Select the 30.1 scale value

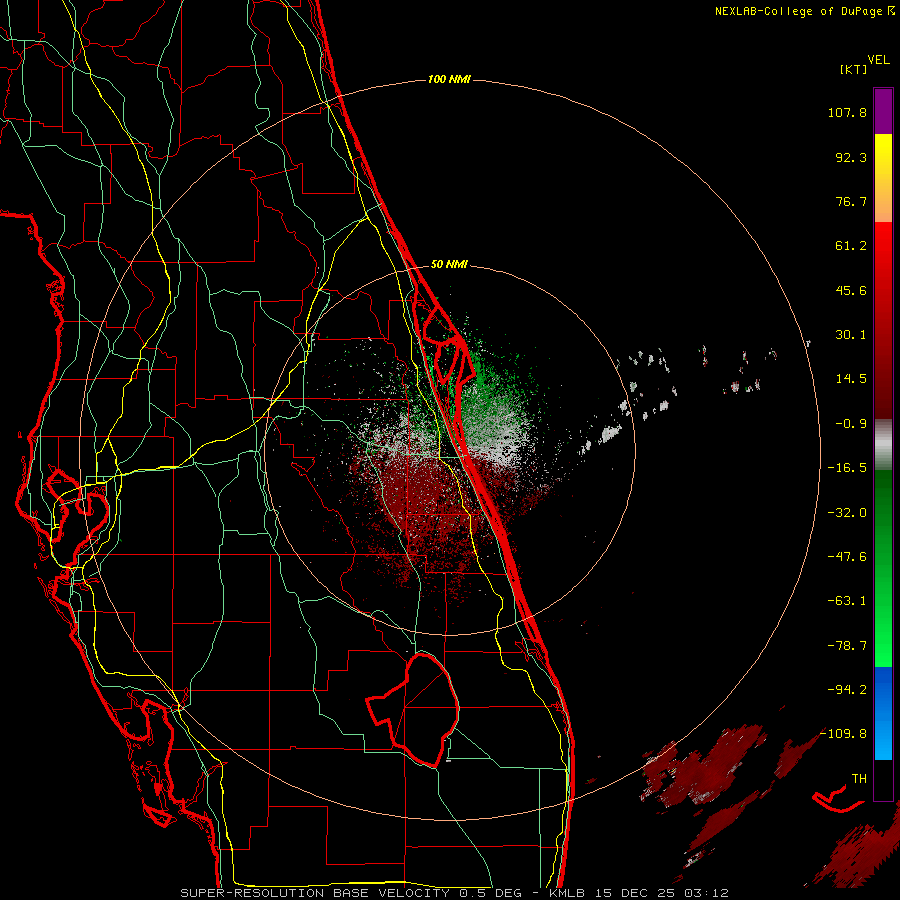pos(851,335)
